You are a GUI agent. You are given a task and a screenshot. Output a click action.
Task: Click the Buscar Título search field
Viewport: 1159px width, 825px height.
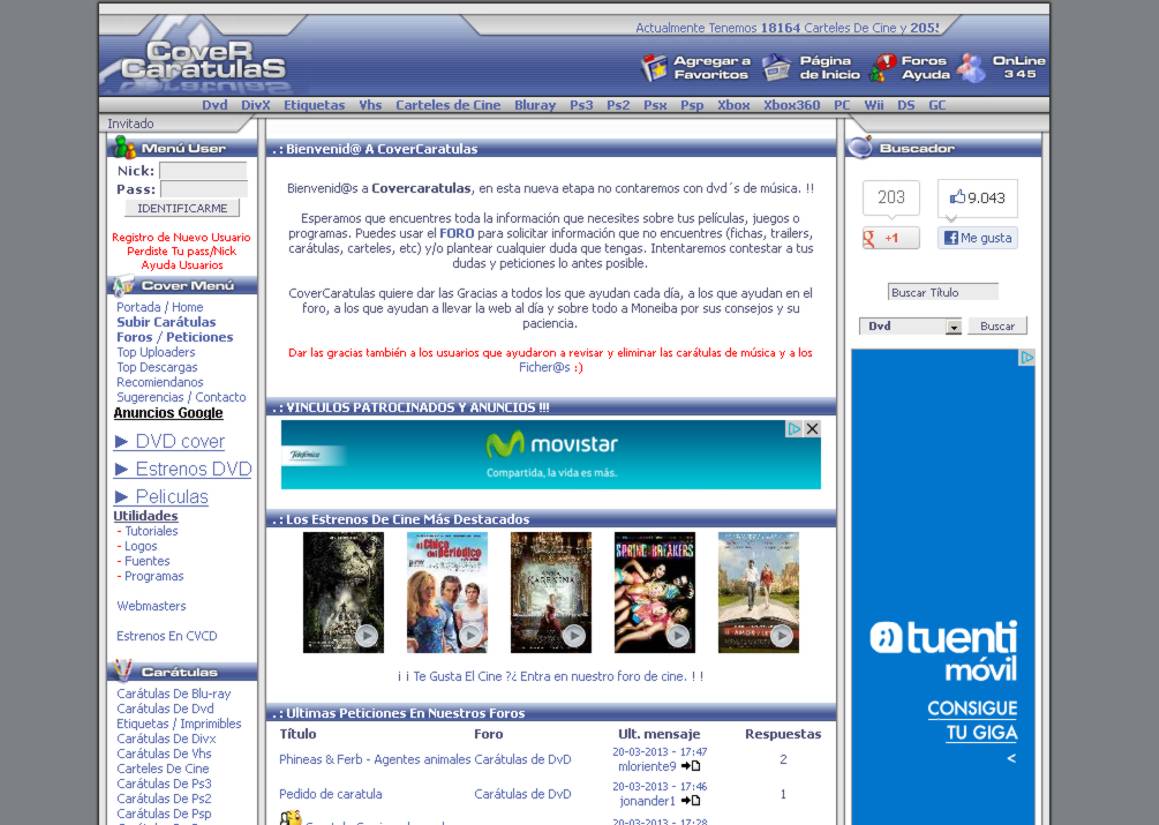point(942,293)
